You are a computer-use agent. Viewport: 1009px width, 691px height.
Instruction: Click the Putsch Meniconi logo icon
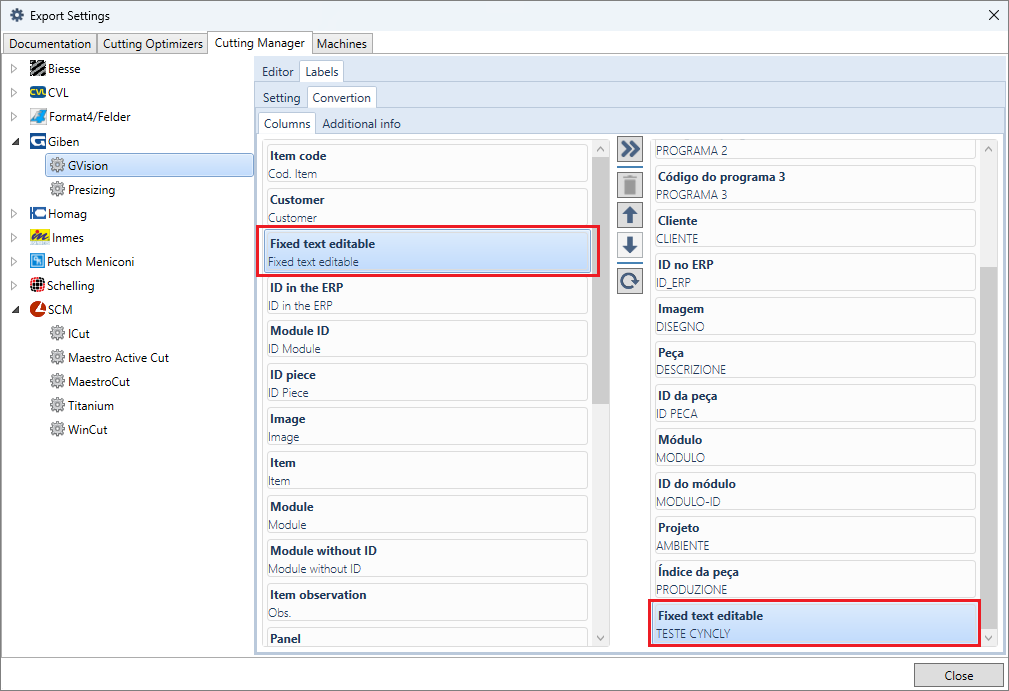coord(37,261)
